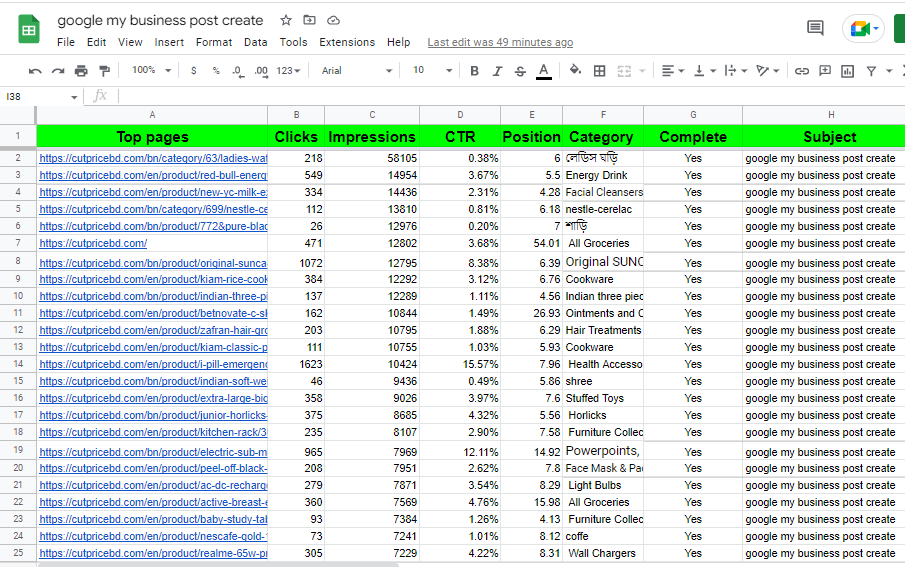Image resolution: width=905 pixels, height=567 pixels.
Task: Expand the font size 10 dropdown
Action: pyautogui.click(x=431, y=71)
